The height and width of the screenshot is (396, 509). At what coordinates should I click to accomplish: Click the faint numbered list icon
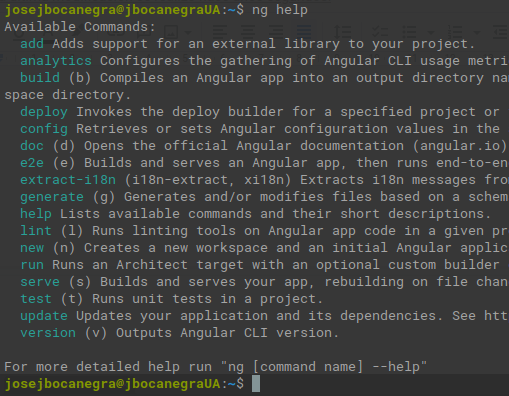pyautogui.click(x=455, y=32)
